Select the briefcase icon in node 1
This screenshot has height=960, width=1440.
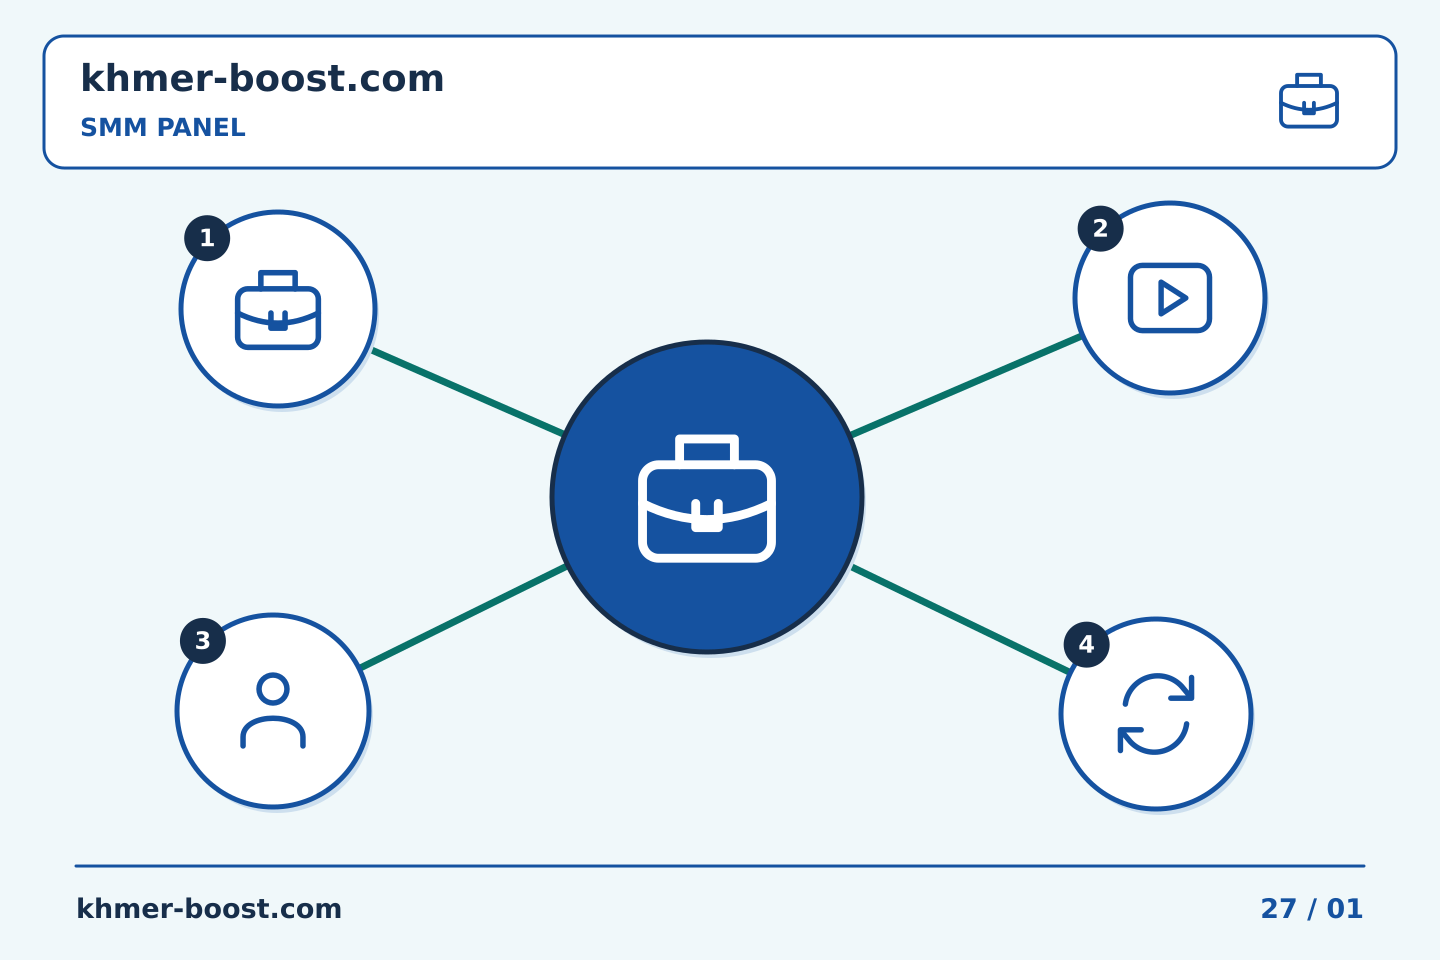coord(278,309)
